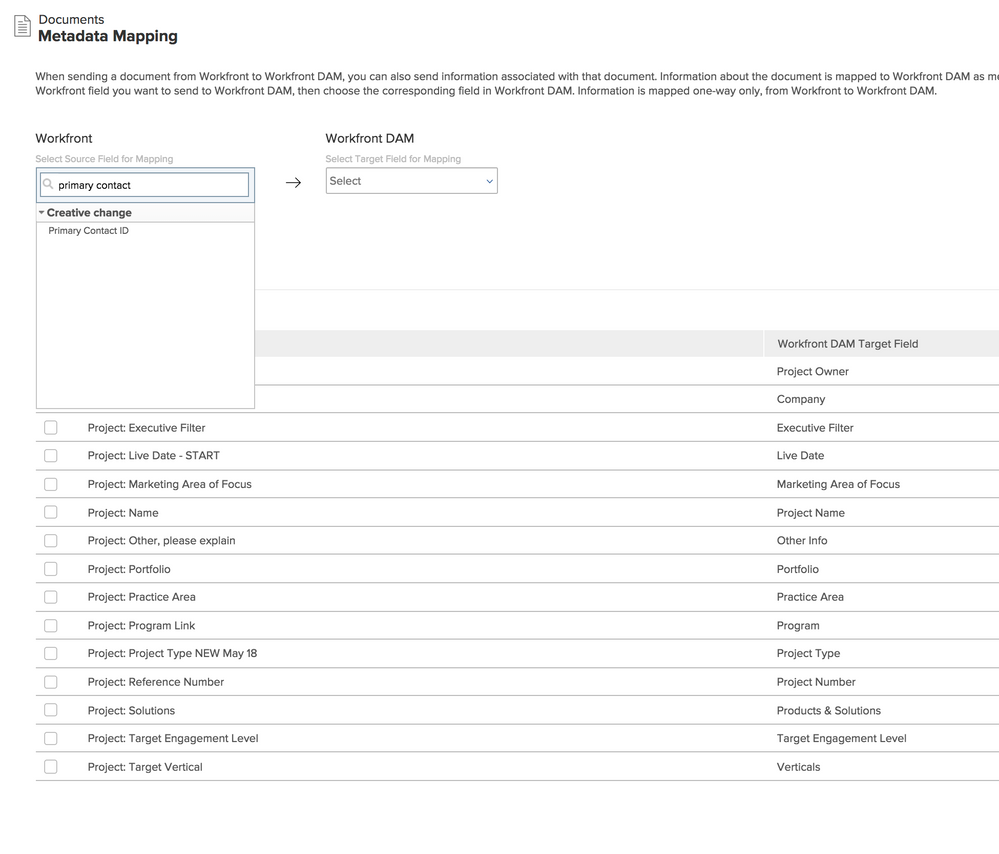This screenshot has width=999, height=854.
Task: Click the primary contact search field
Action: (150, 185)
